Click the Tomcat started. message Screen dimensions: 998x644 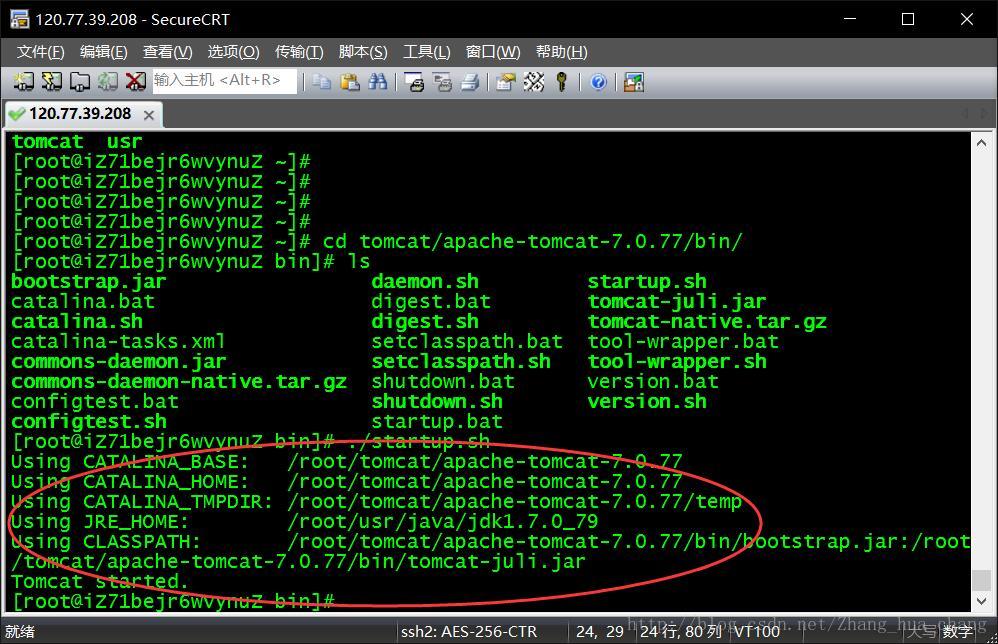click(x=100, y=581)
